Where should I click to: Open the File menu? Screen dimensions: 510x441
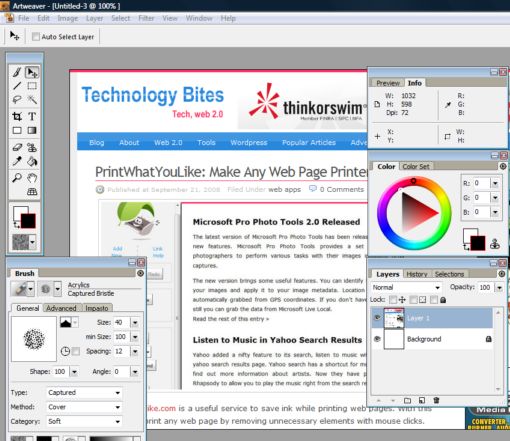[x=23, y=18]
